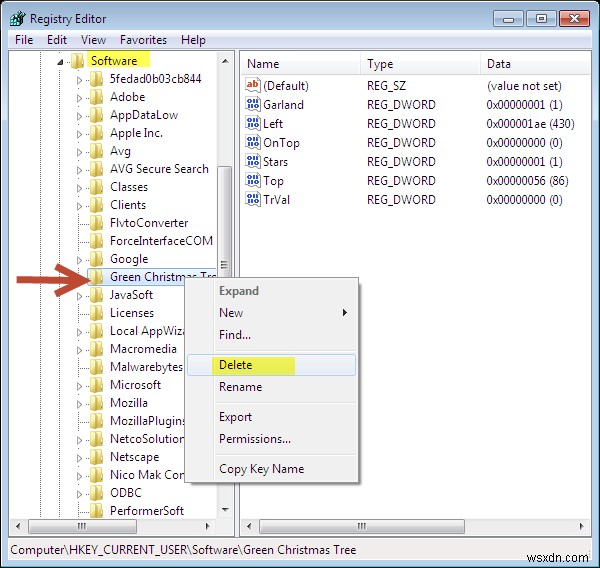
Task: Expand the Microsoft key
Action: (79, 386)
